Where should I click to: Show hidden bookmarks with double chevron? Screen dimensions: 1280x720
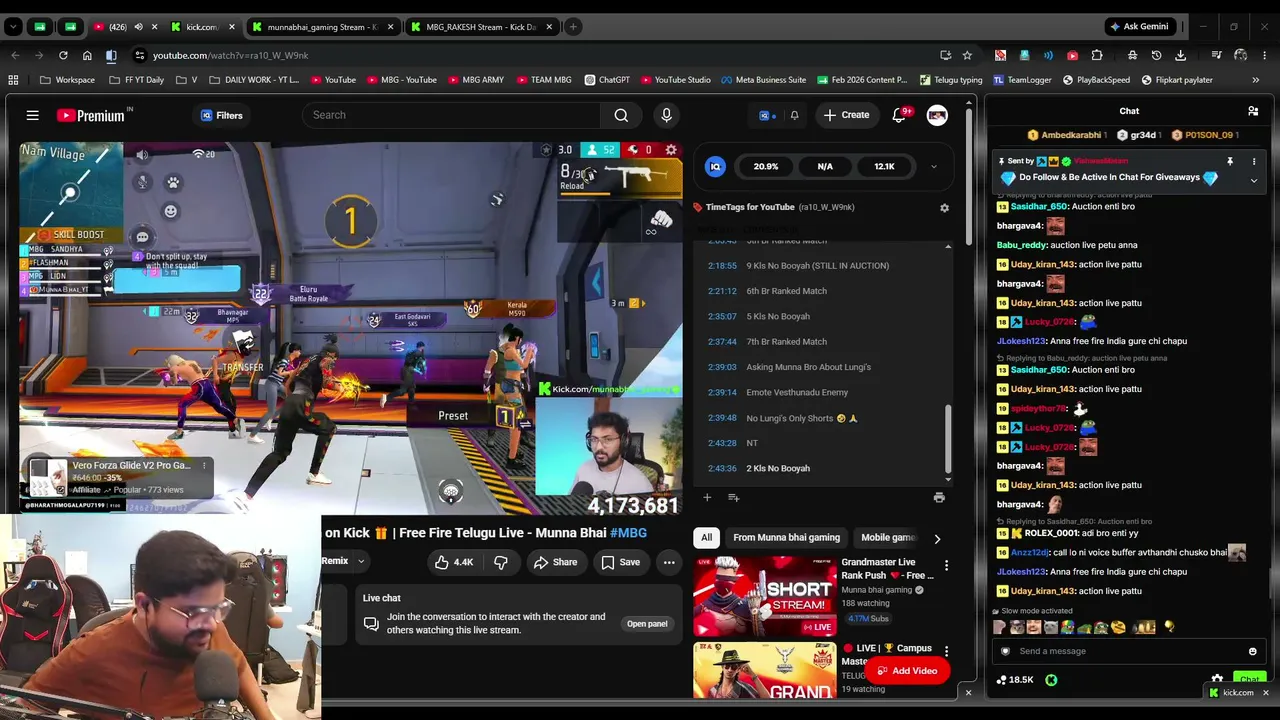(1255, 80)
